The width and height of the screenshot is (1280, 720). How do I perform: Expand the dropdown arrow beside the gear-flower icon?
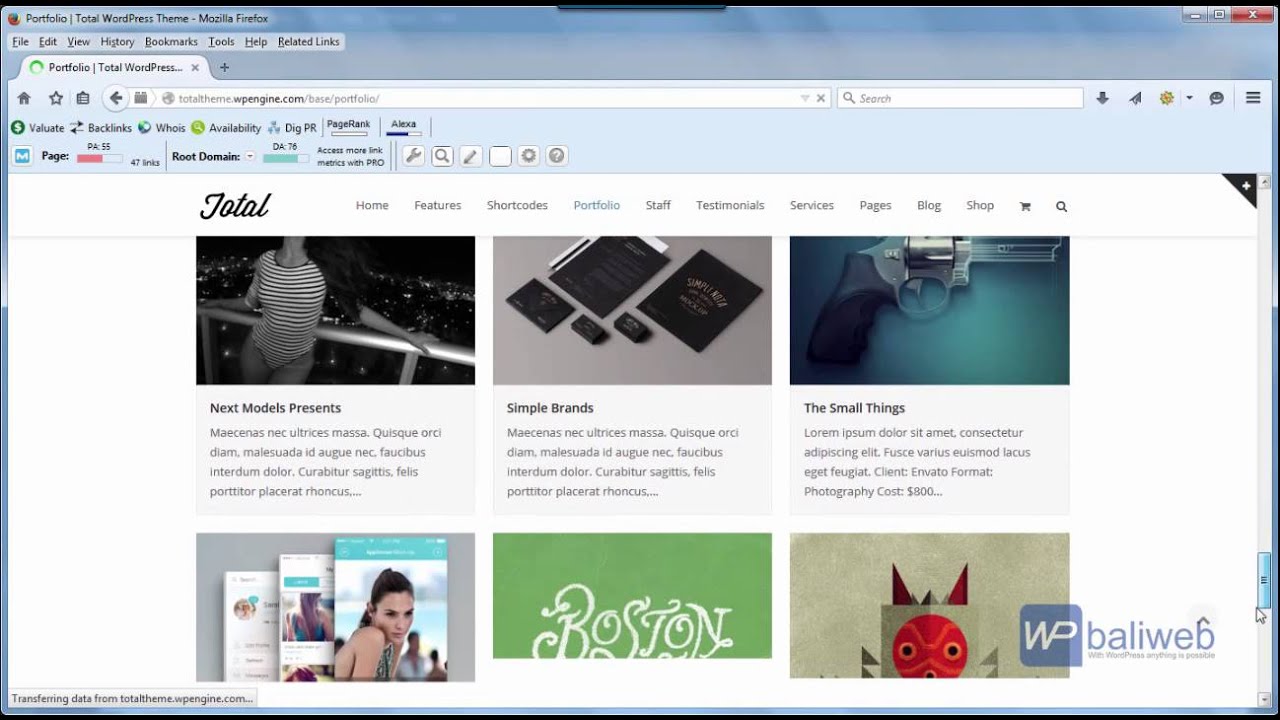point(1189,98)
